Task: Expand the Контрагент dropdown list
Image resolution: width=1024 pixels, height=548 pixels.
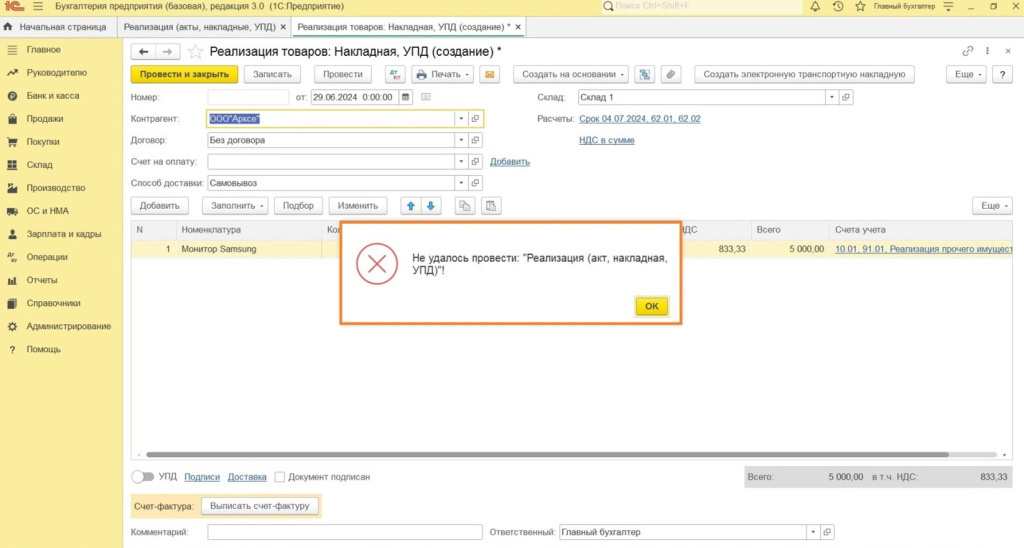Action: pos(461,118)
